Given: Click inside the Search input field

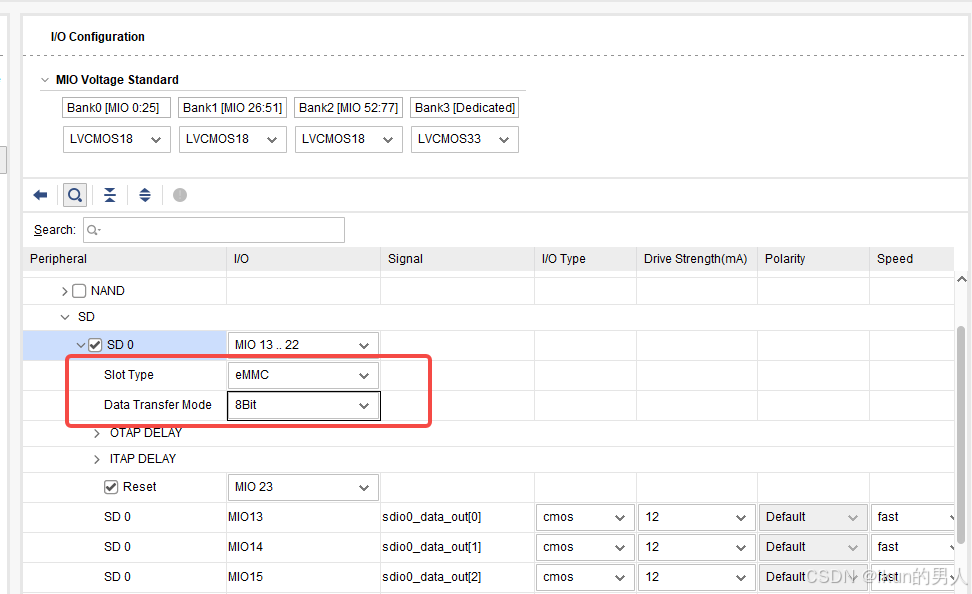Looking at the screenshot, I should pos(220,230).
